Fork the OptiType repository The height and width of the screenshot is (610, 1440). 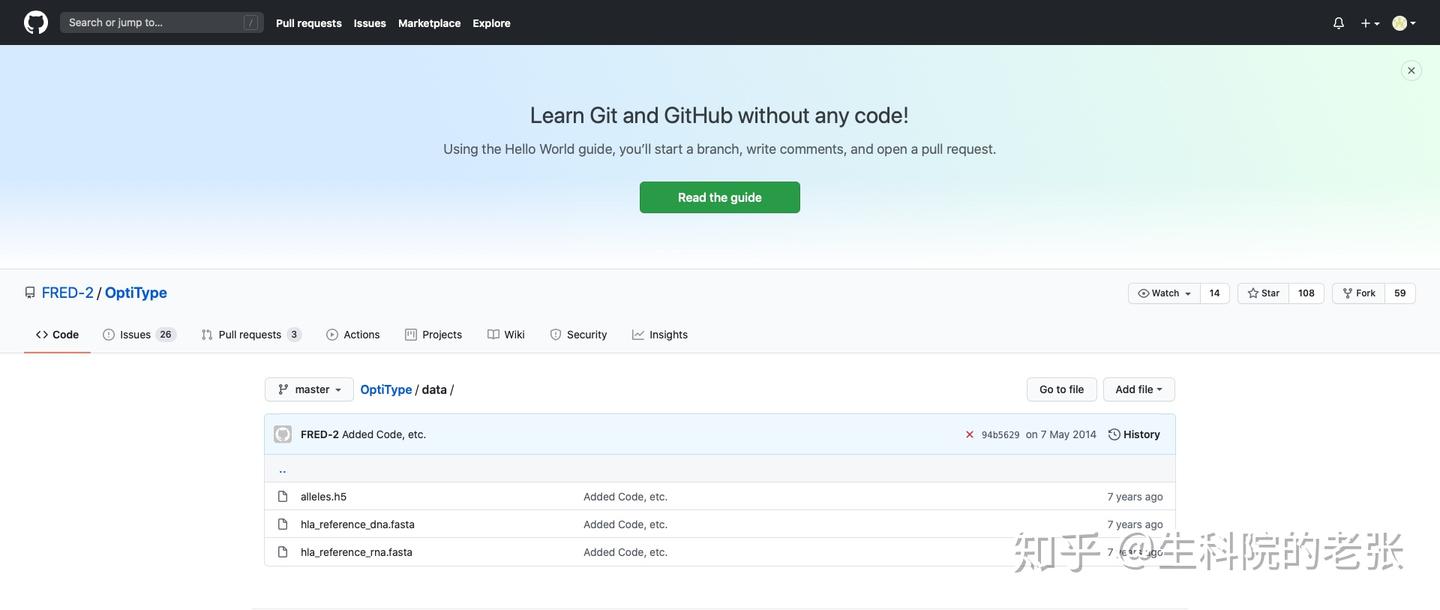coord(1359,293)
